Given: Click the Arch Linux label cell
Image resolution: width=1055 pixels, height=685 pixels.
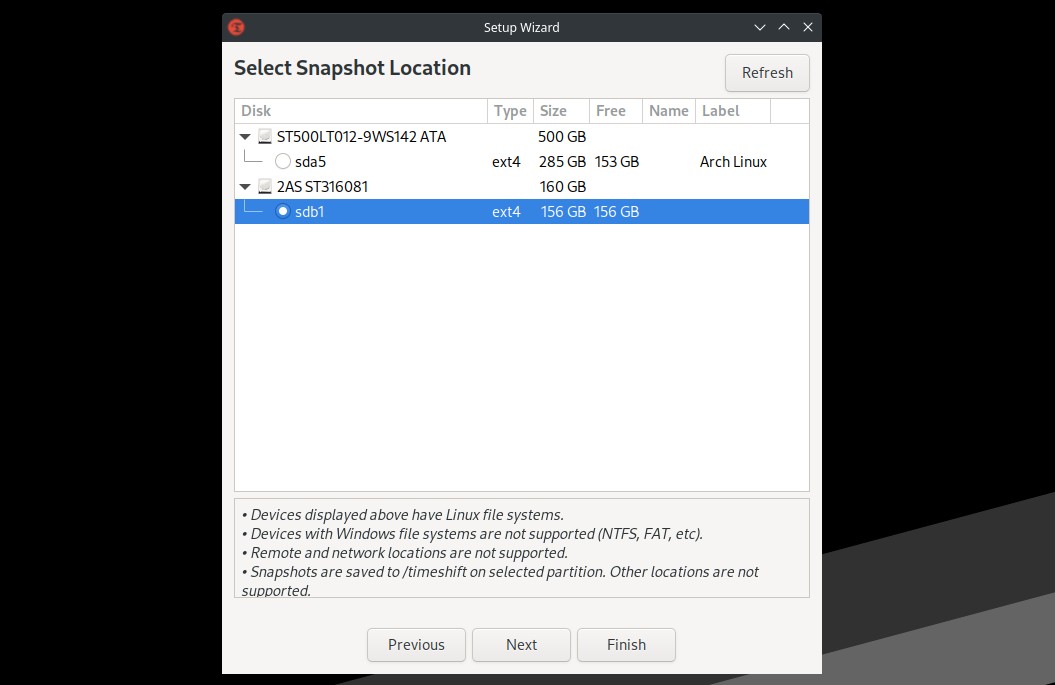Looking at the screenshot, I should [733, 161].
